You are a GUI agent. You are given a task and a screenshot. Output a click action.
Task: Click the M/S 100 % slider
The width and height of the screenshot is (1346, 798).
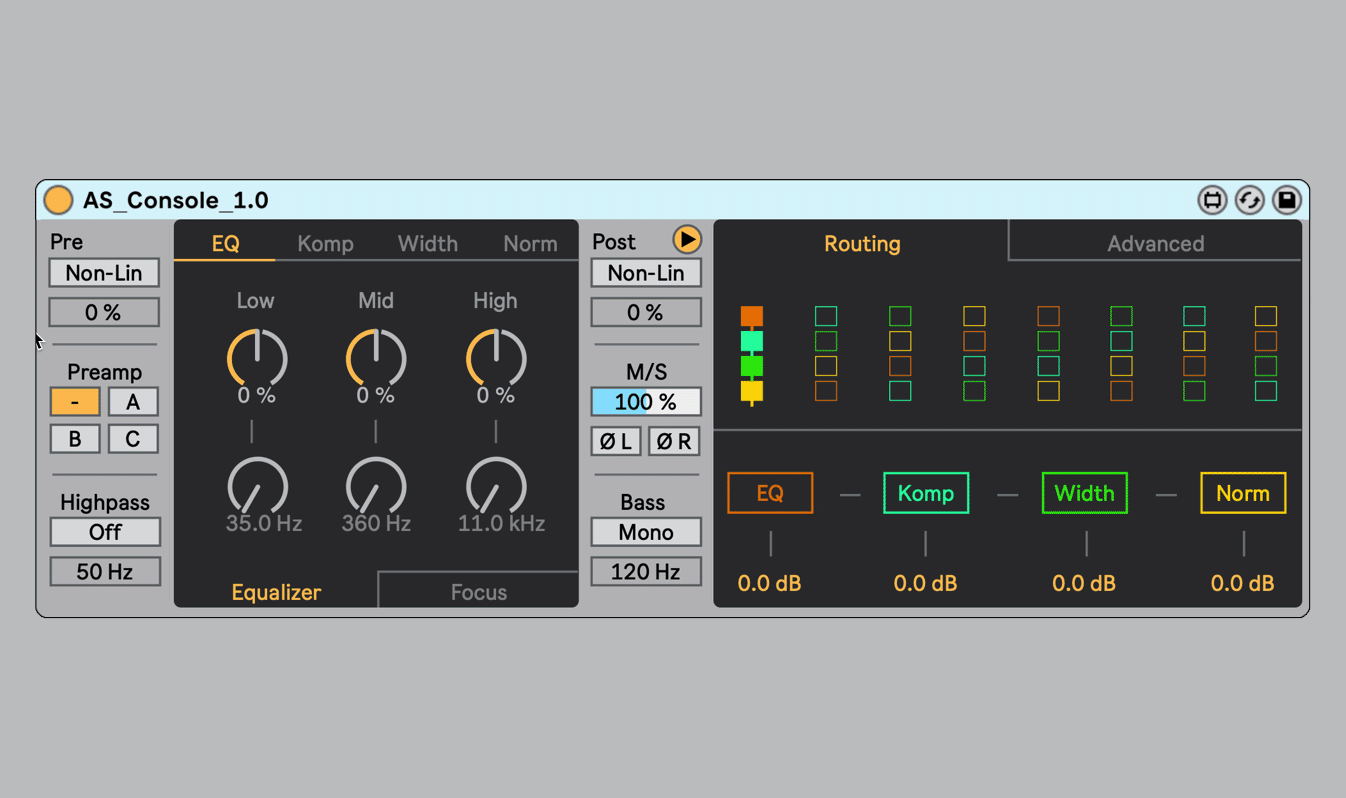tap(646, 402)
